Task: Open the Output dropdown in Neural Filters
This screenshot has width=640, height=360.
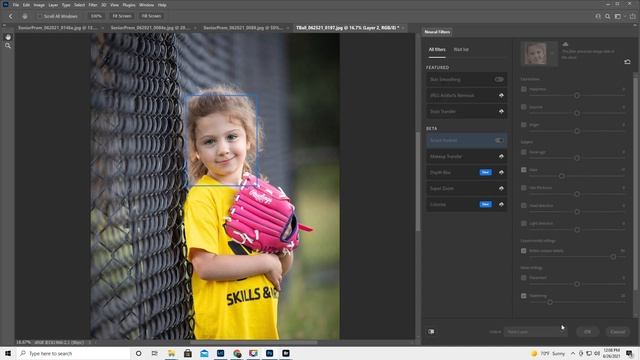Action: pos(535,332)
